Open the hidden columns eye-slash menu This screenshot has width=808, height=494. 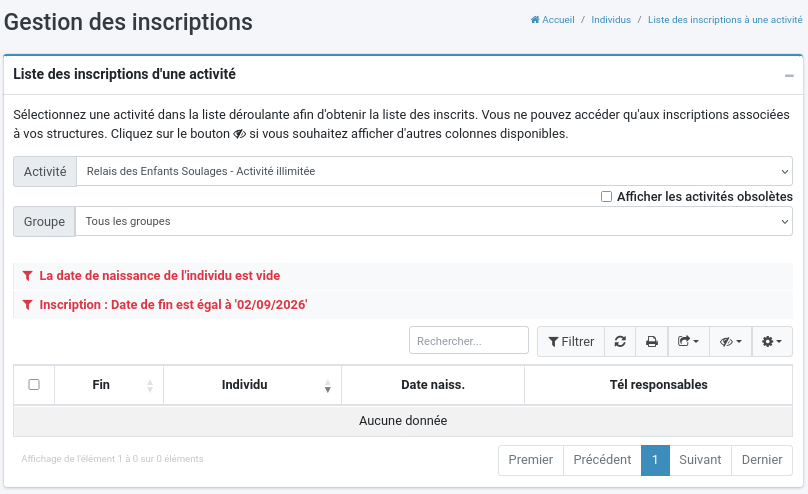730,342
